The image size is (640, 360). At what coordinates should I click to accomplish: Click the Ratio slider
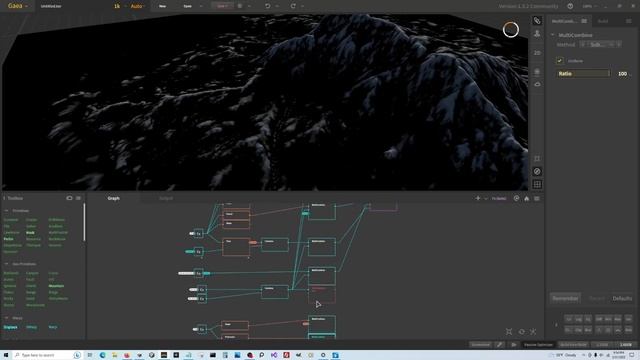[x=584, y=73]
